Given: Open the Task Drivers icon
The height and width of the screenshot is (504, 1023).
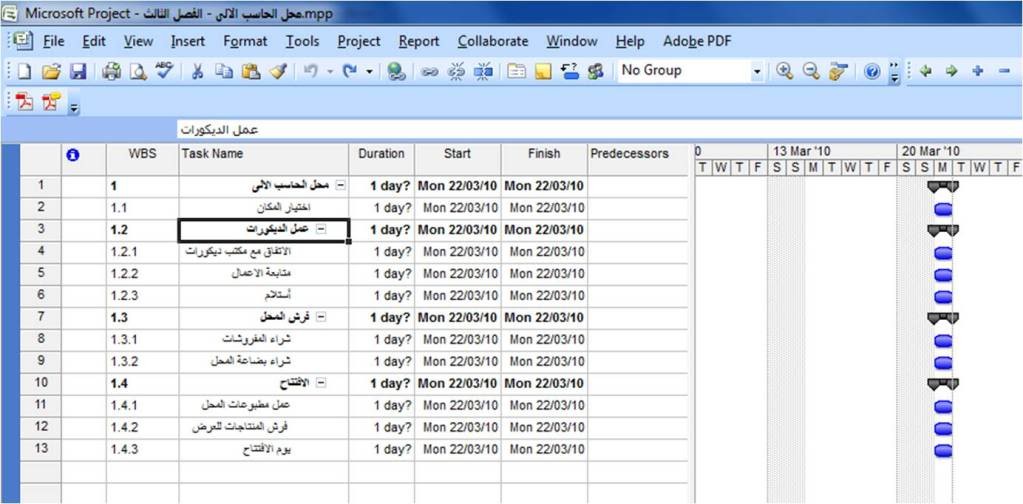Looking at the screenshot, I should (570, 71).
